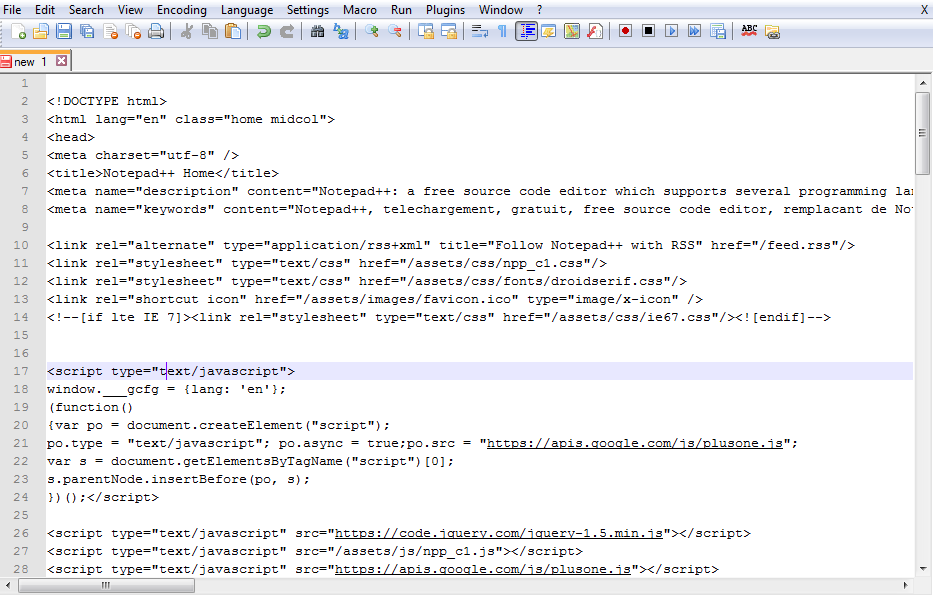The height and width of the screenshot is (595, 933).
Task: Open the Language menu
Action: [x=246, y=9]
